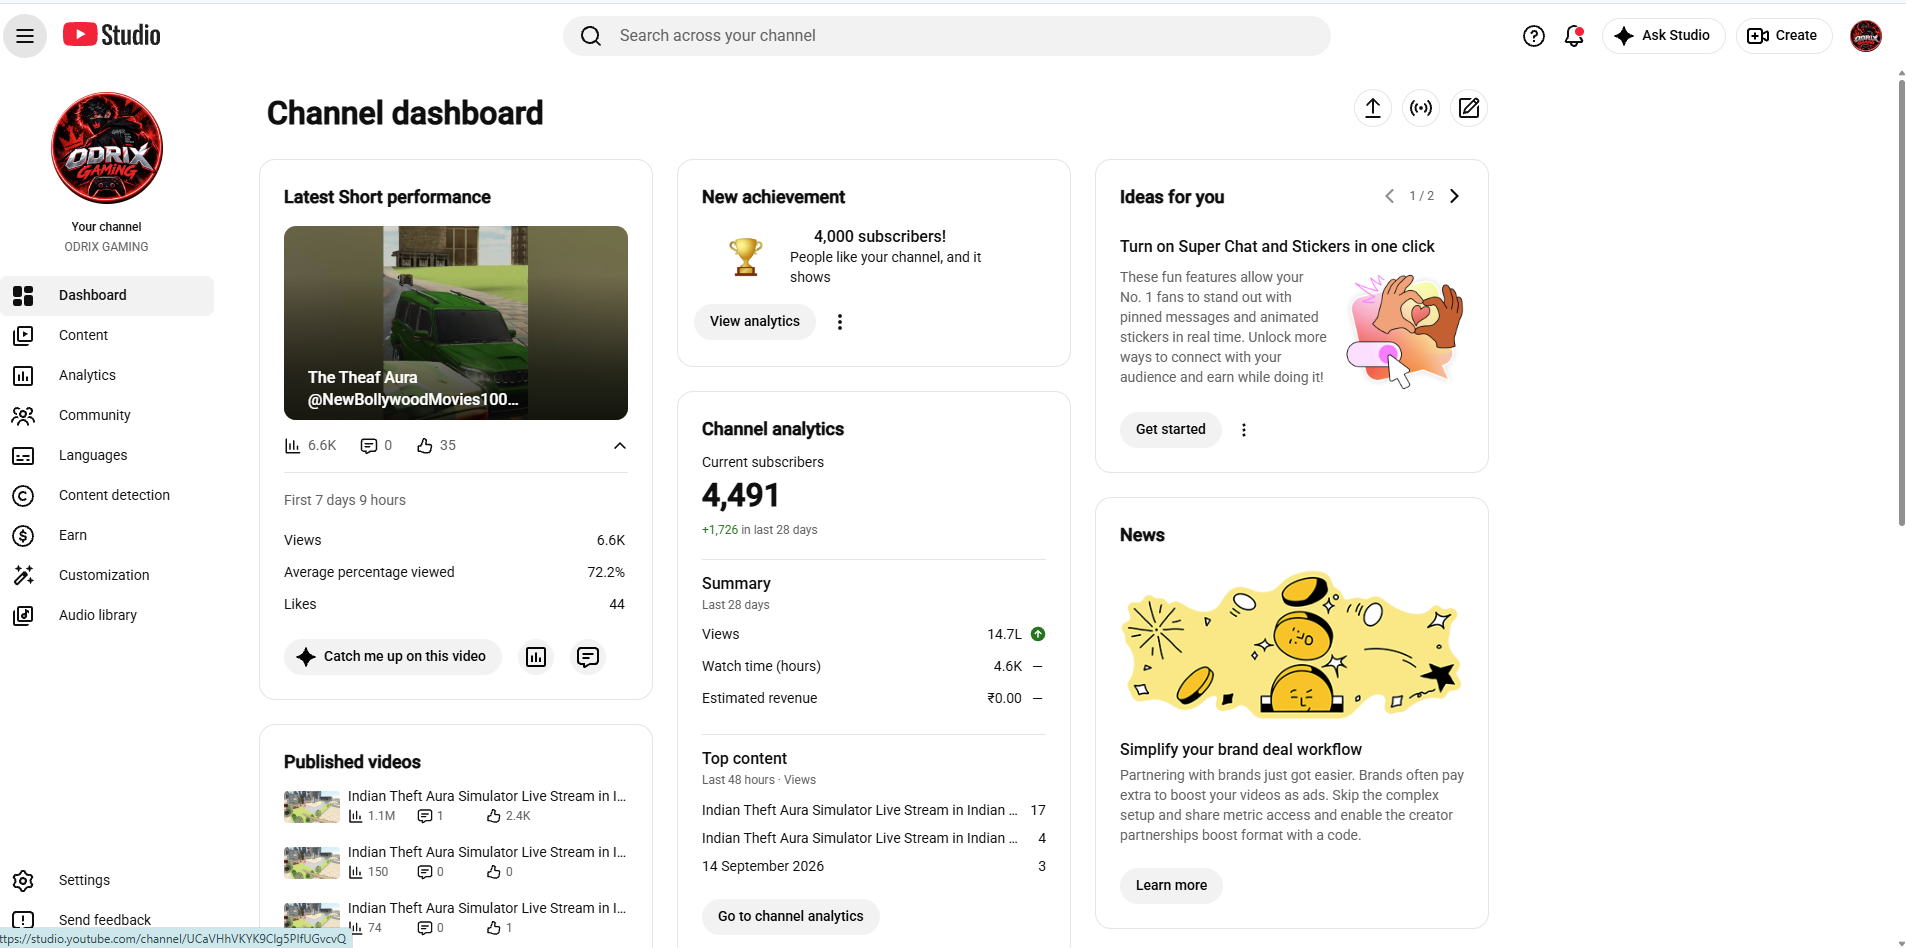Go to next idea in Ideas for you
The width and height of the screenshot is (1906, 948).
click(1454, 196)
